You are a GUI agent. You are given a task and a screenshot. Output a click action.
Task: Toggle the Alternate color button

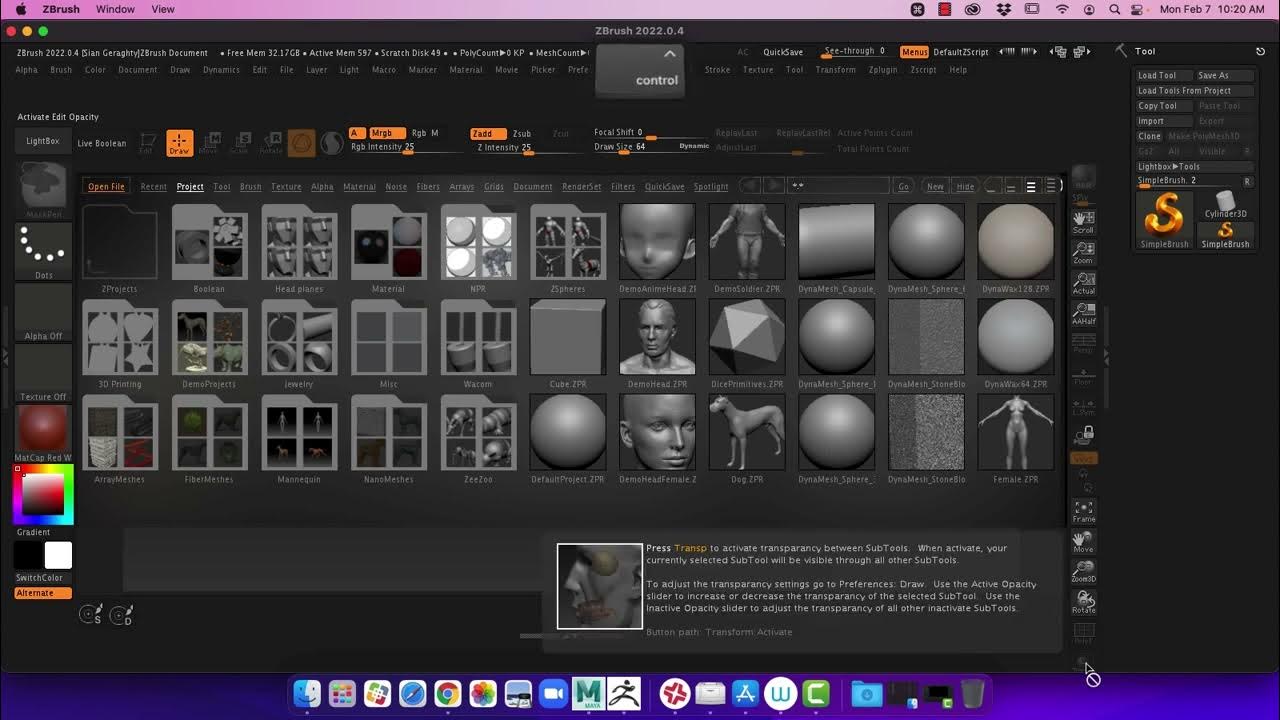coord(43,593)
